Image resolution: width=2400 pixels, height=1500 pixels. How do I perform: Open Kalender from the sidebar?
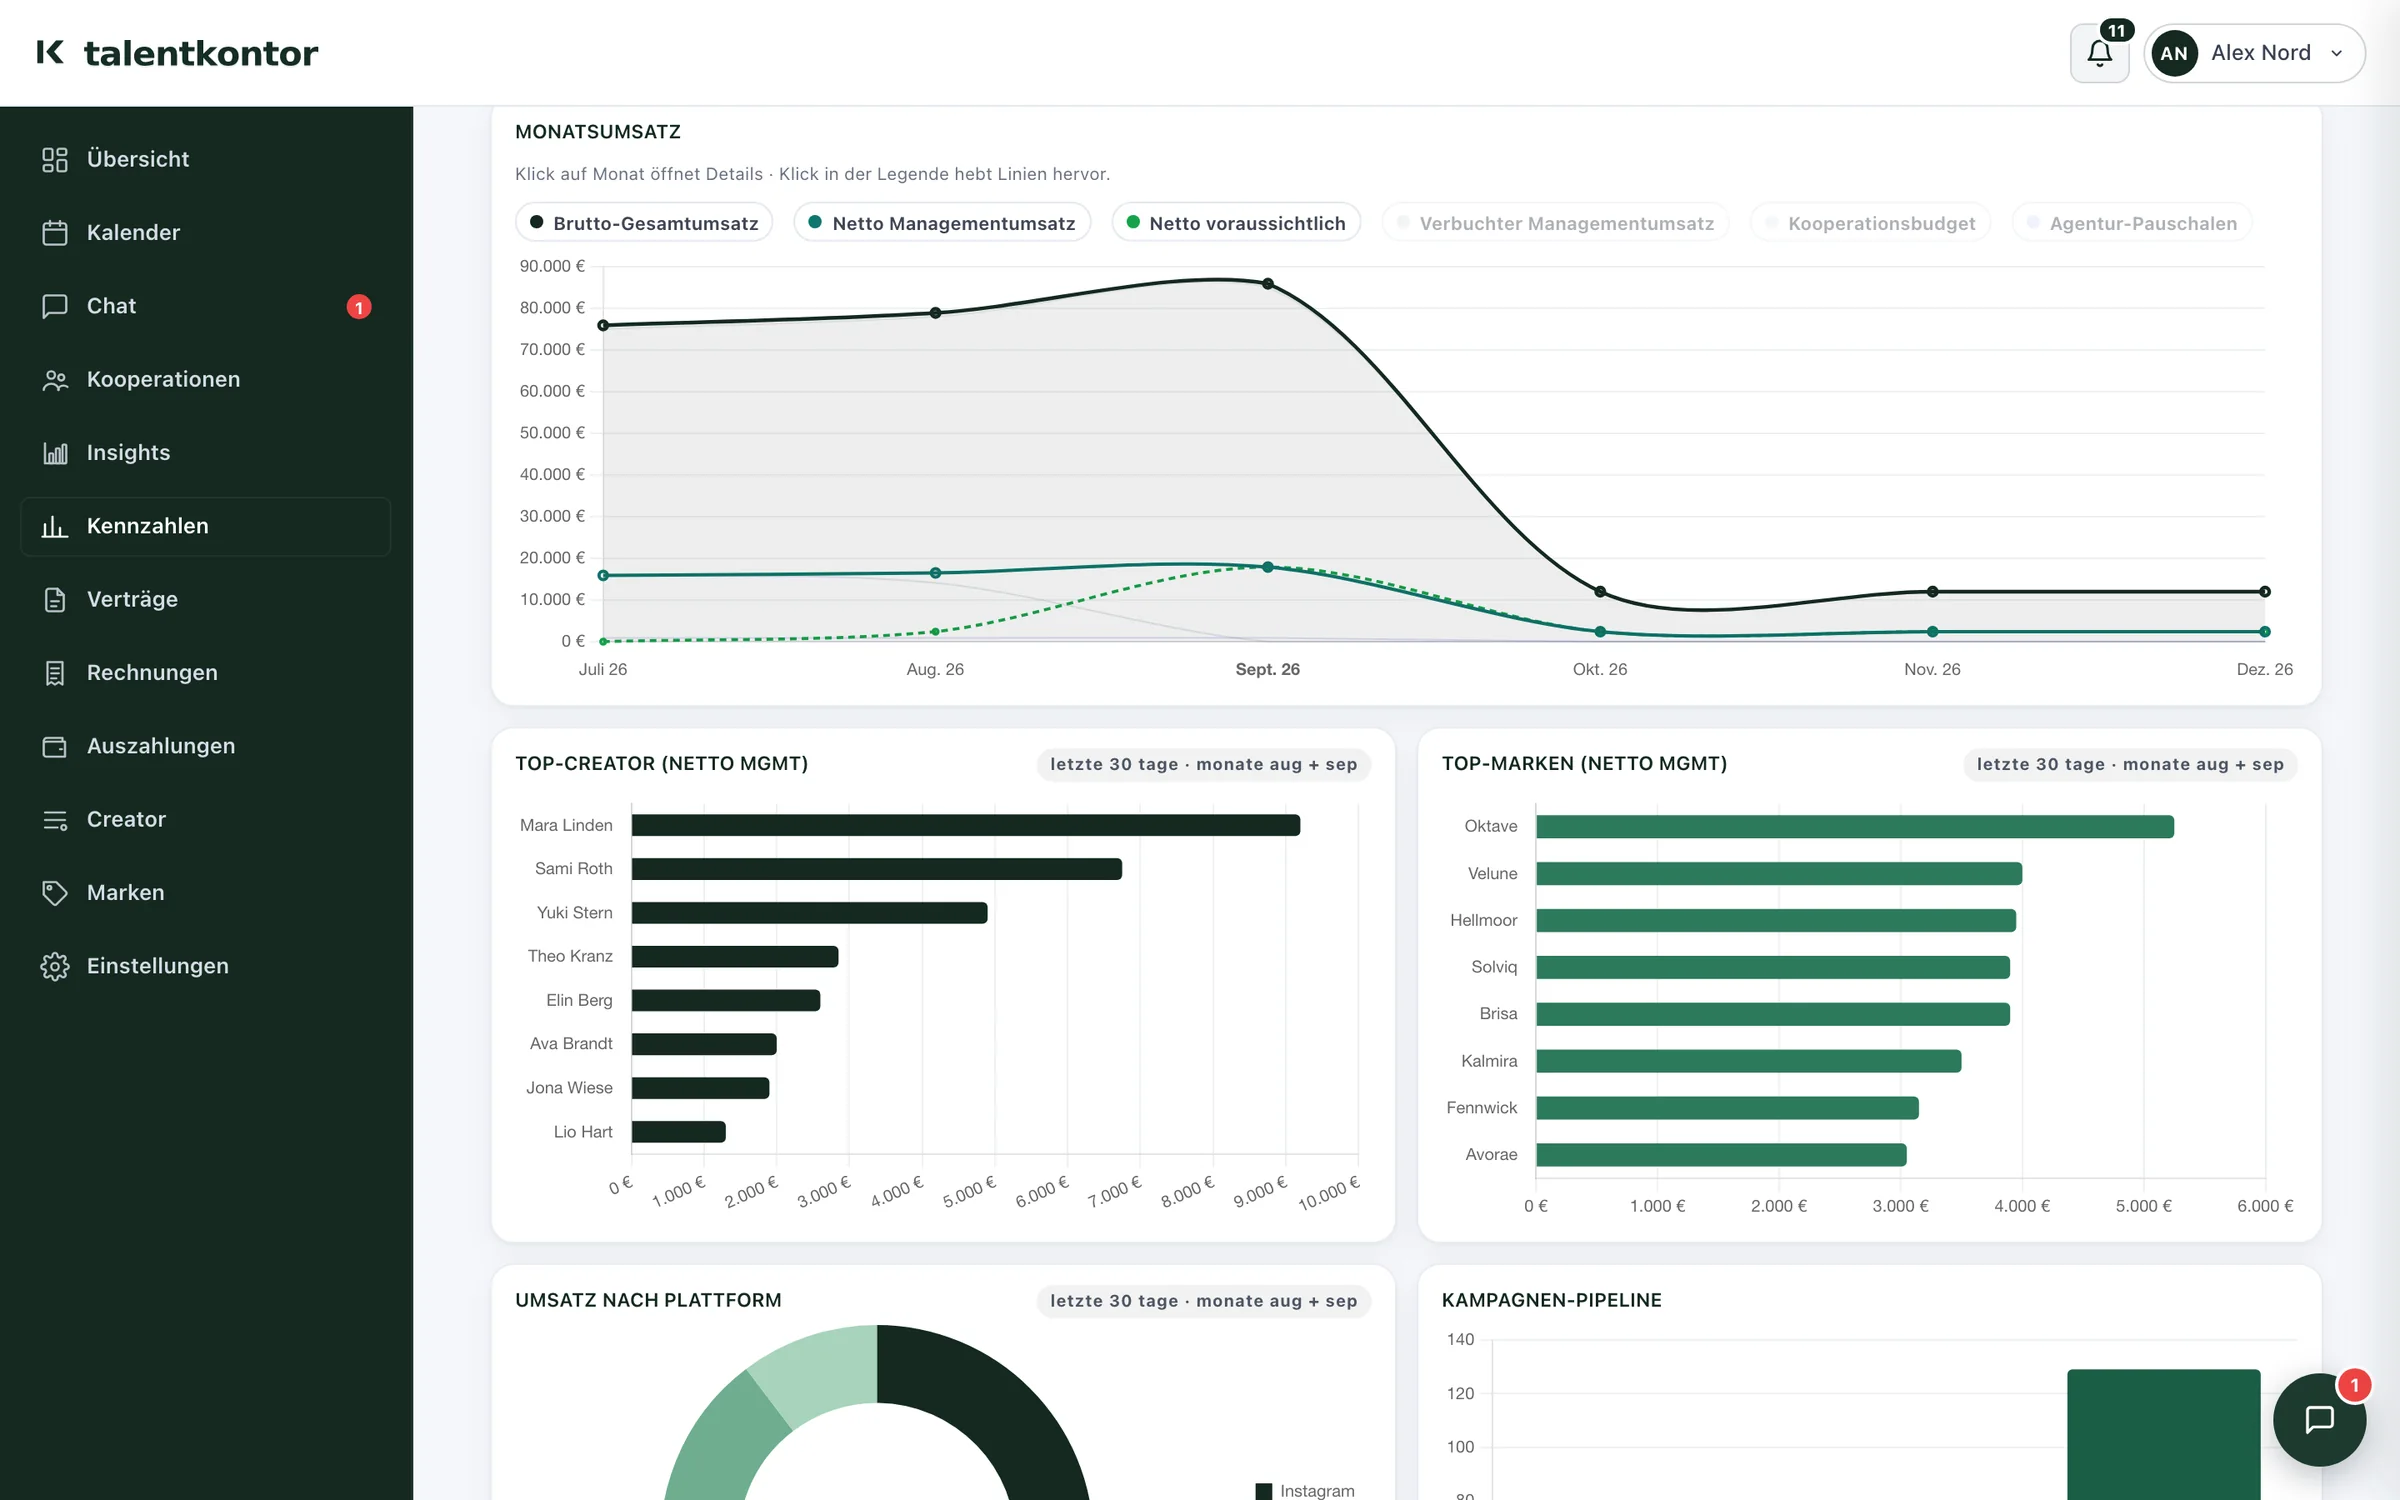click(206, 232)
